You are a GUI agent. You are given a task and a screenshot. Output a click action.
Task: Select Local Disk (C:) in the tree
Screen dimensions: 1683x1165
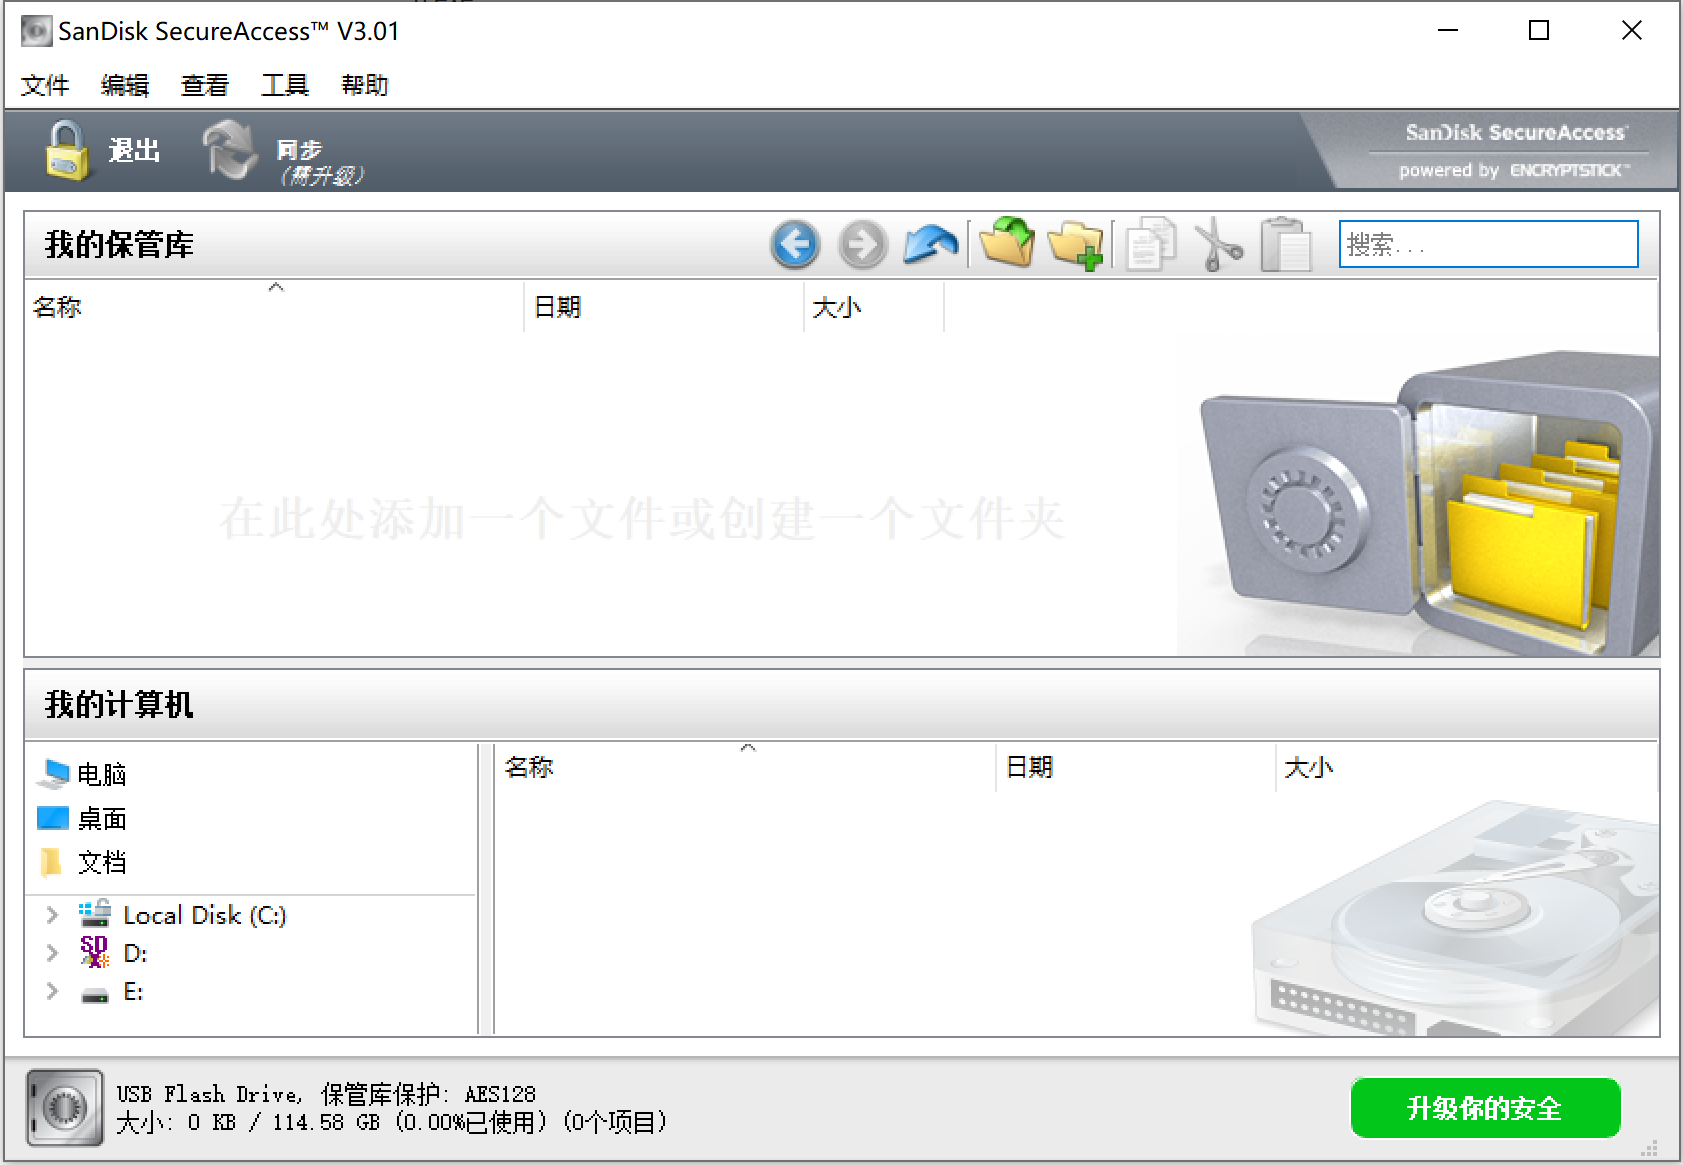coord(204,915)
